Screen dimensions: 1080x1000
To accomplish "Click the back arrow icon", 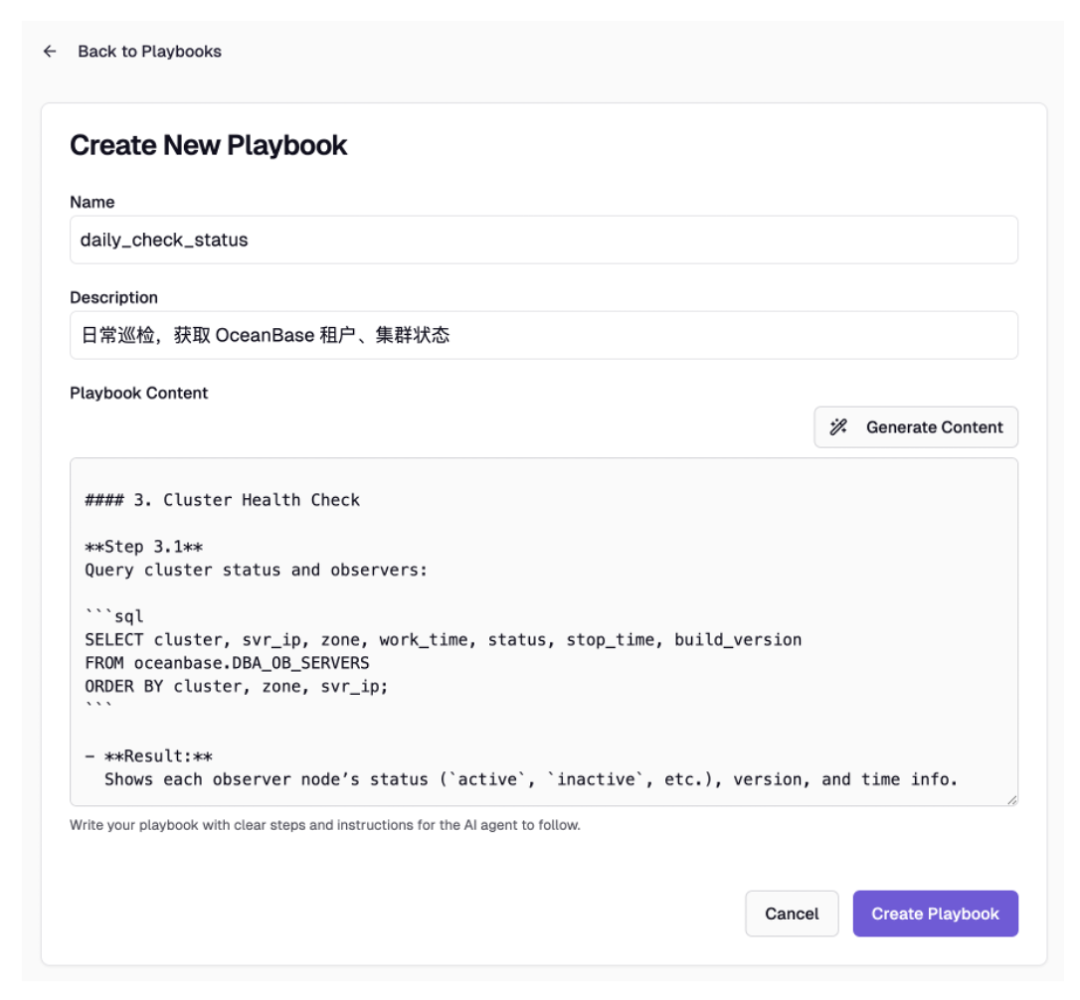I will coord(50,51).
